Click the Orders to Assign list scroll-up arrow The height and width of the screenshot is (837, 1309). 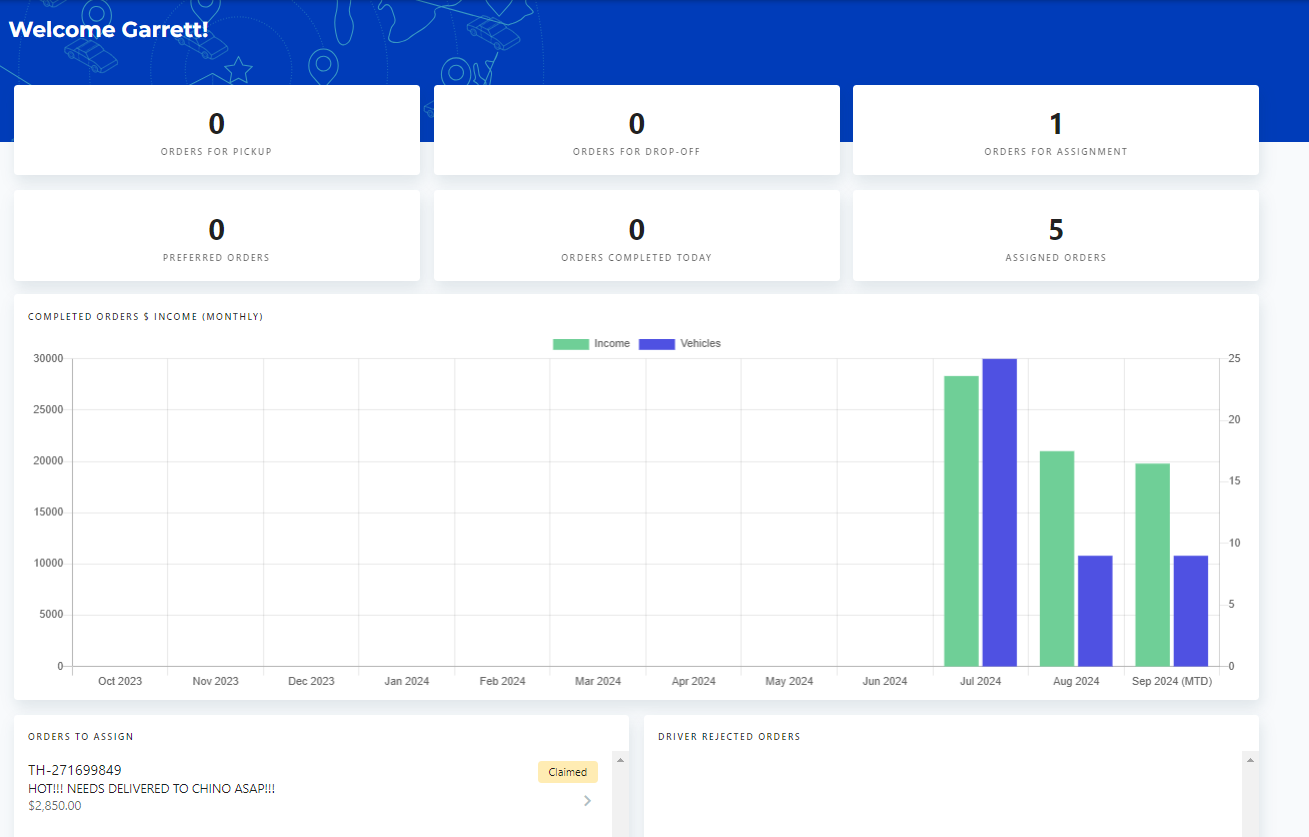620,761
